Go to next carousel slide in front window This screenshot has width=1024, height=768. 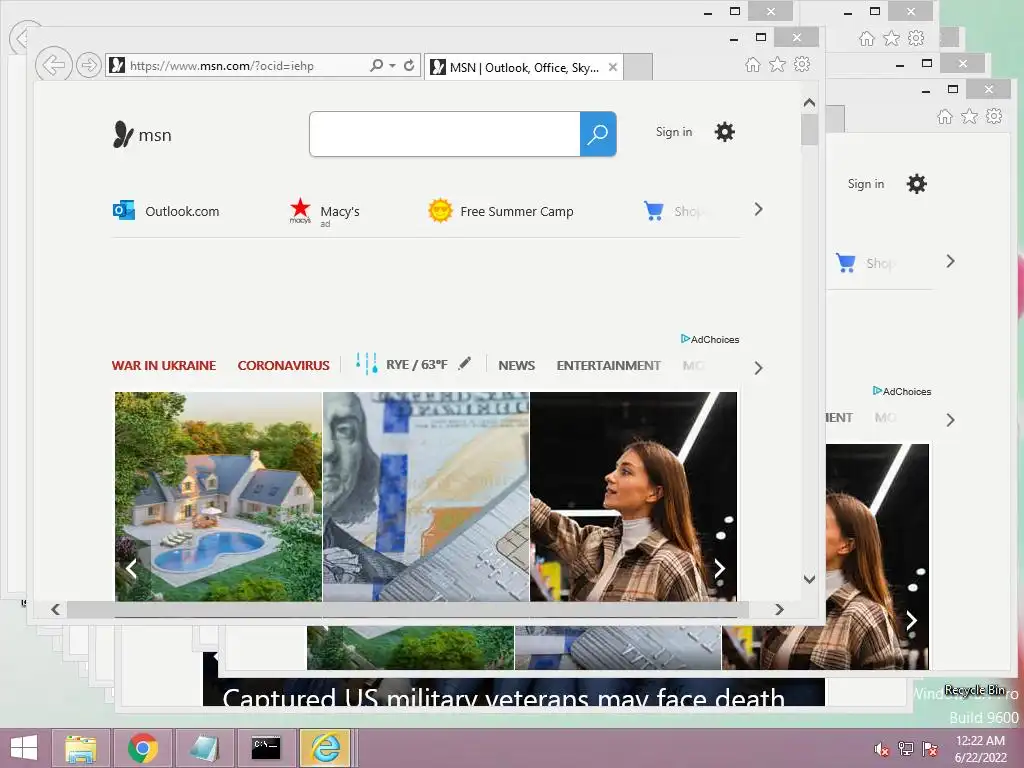pos(719,569)
